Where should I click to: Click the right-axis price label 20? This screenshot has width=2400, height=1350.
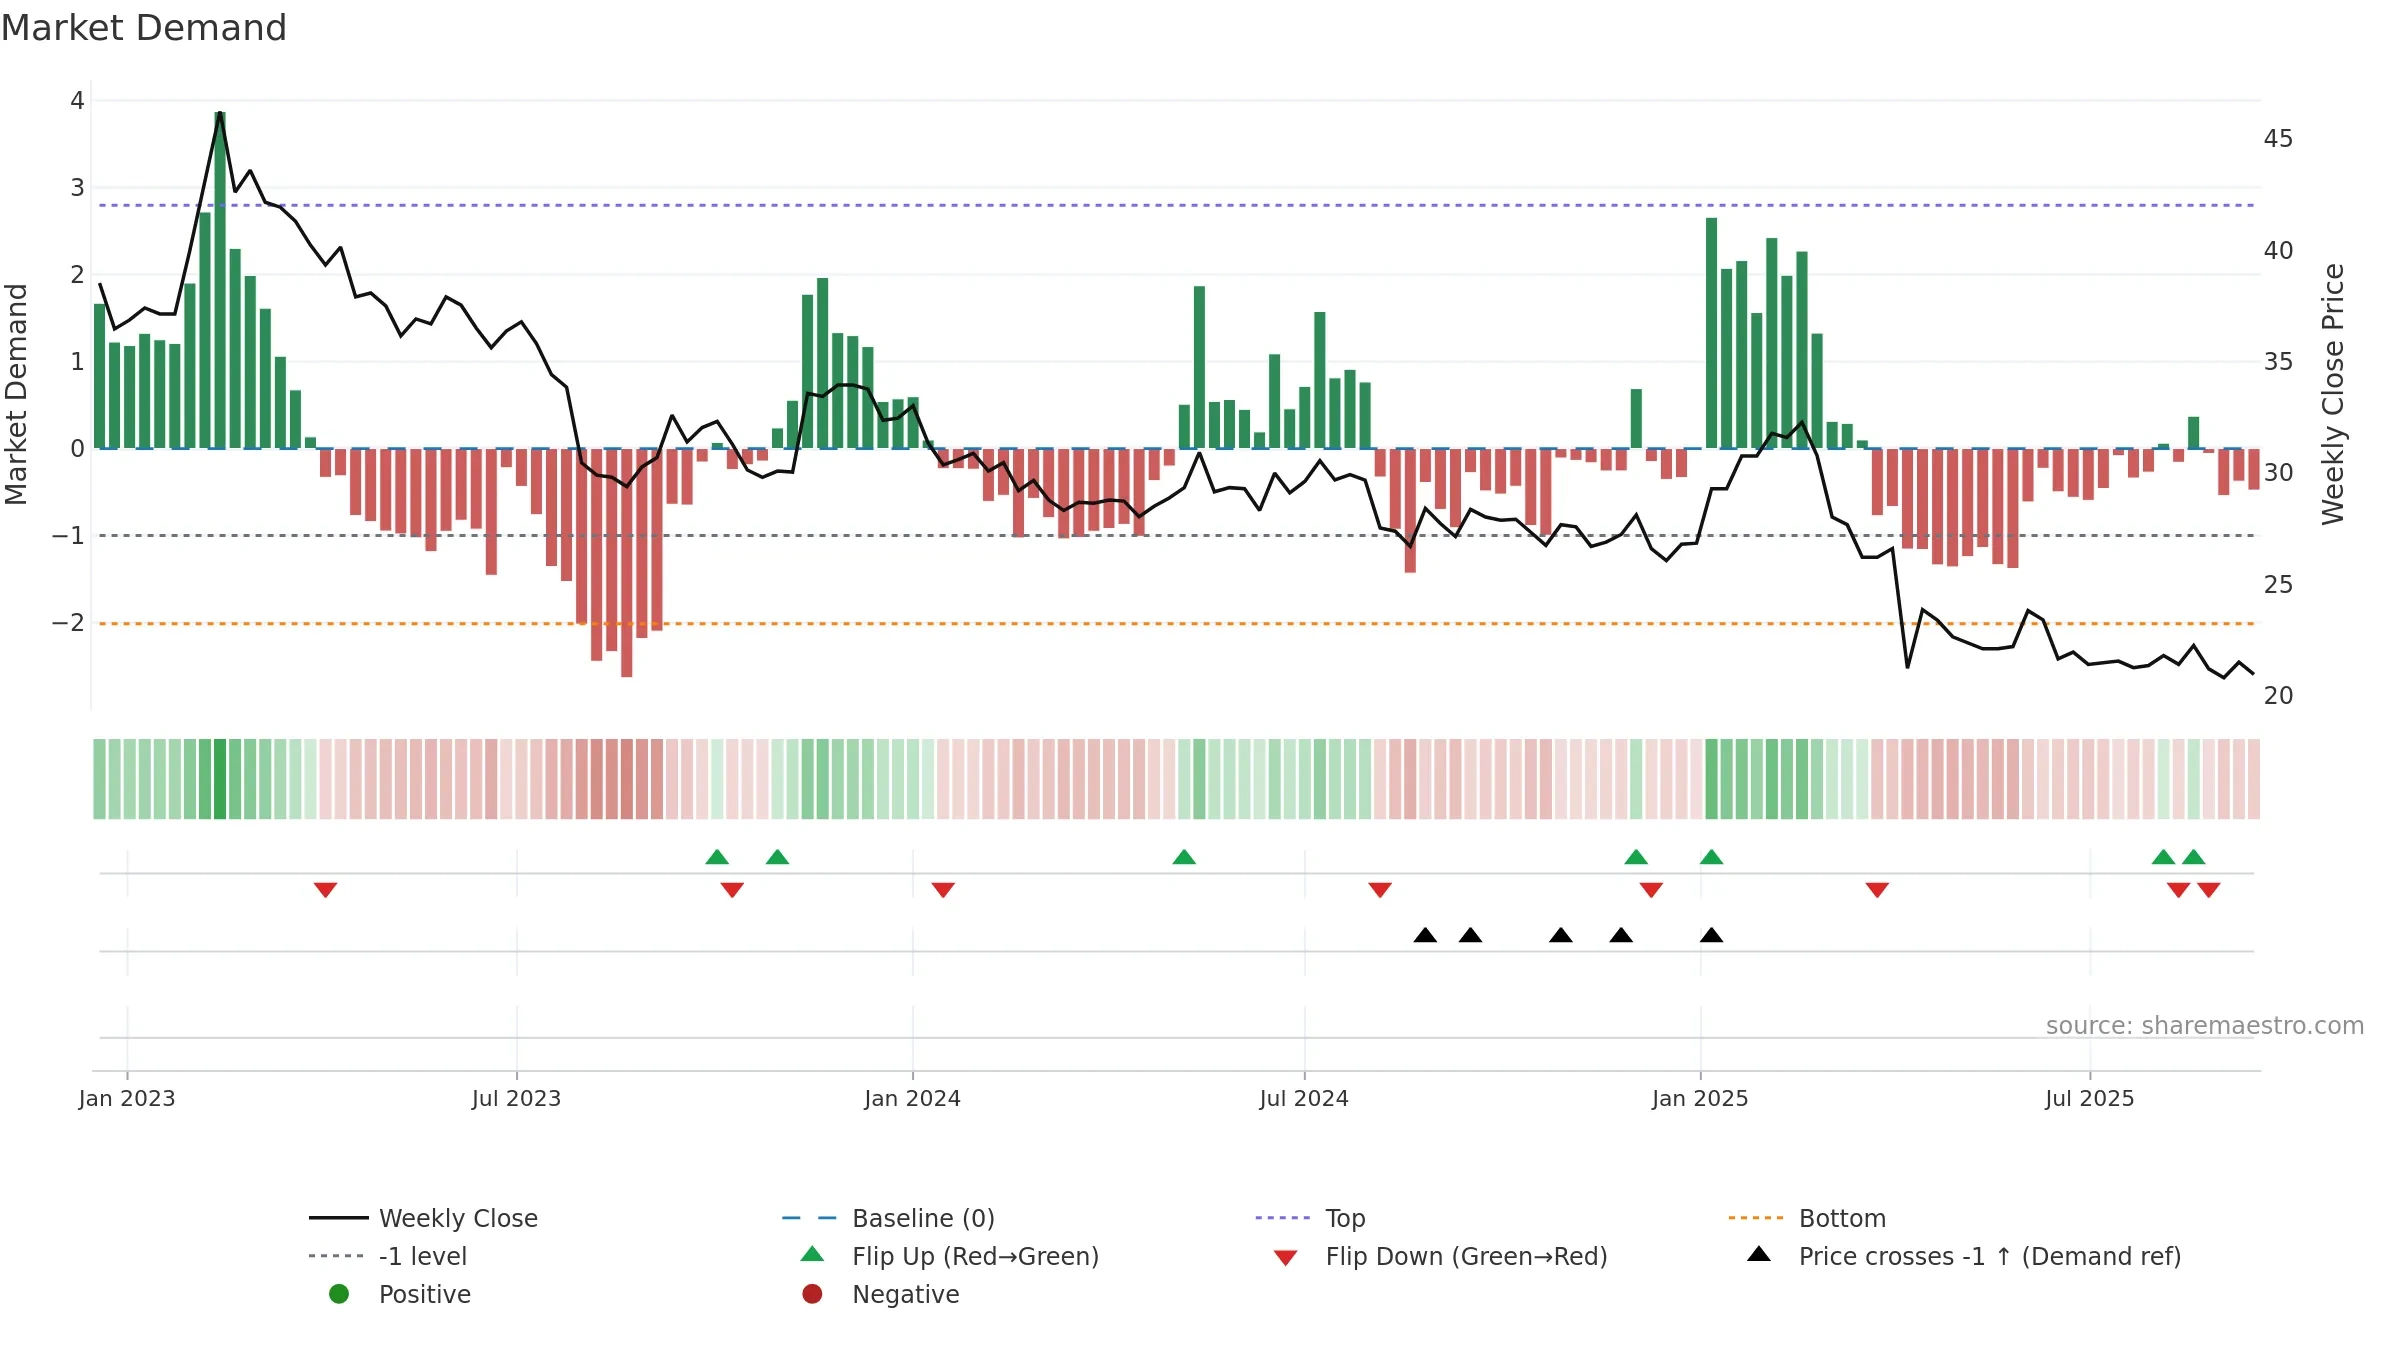tap(2278, 695)
